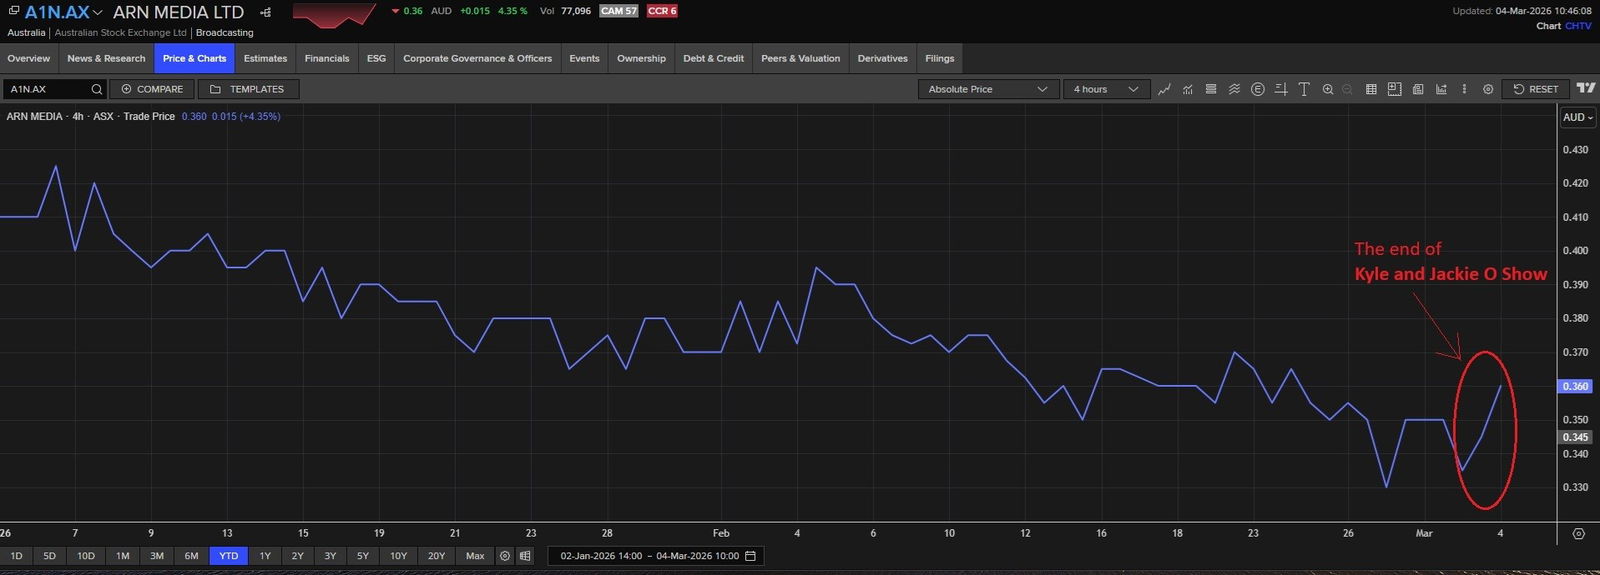Click the wavy lines overlay icon
The height and width of the screenshot is (575, 1600).
[1234, 89]
